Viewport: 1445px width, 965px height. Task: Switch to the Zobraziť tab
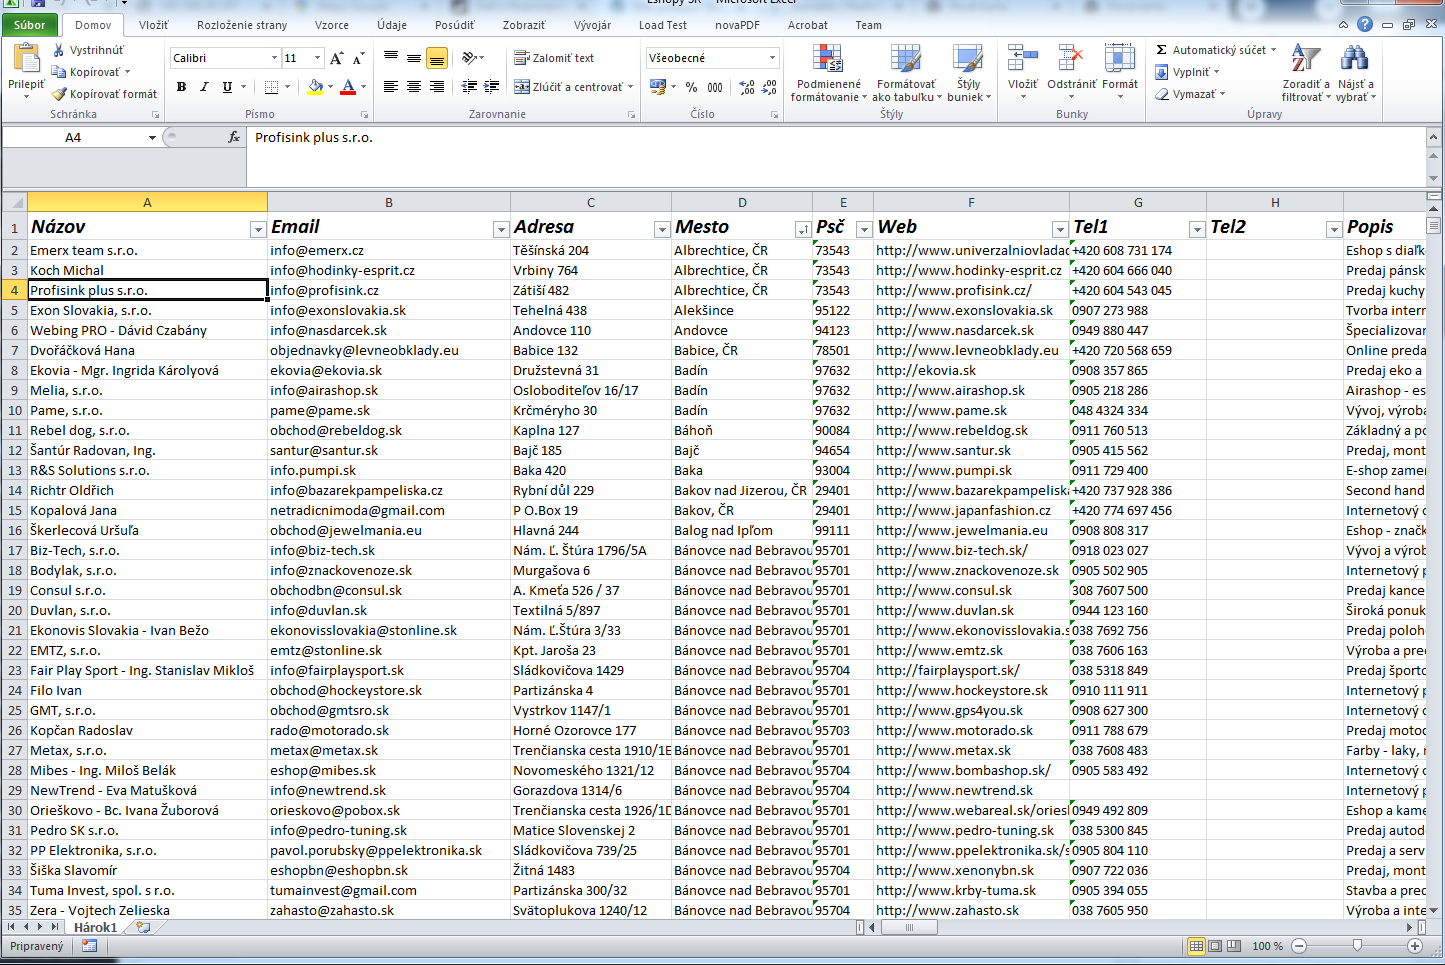pos(524,25)
